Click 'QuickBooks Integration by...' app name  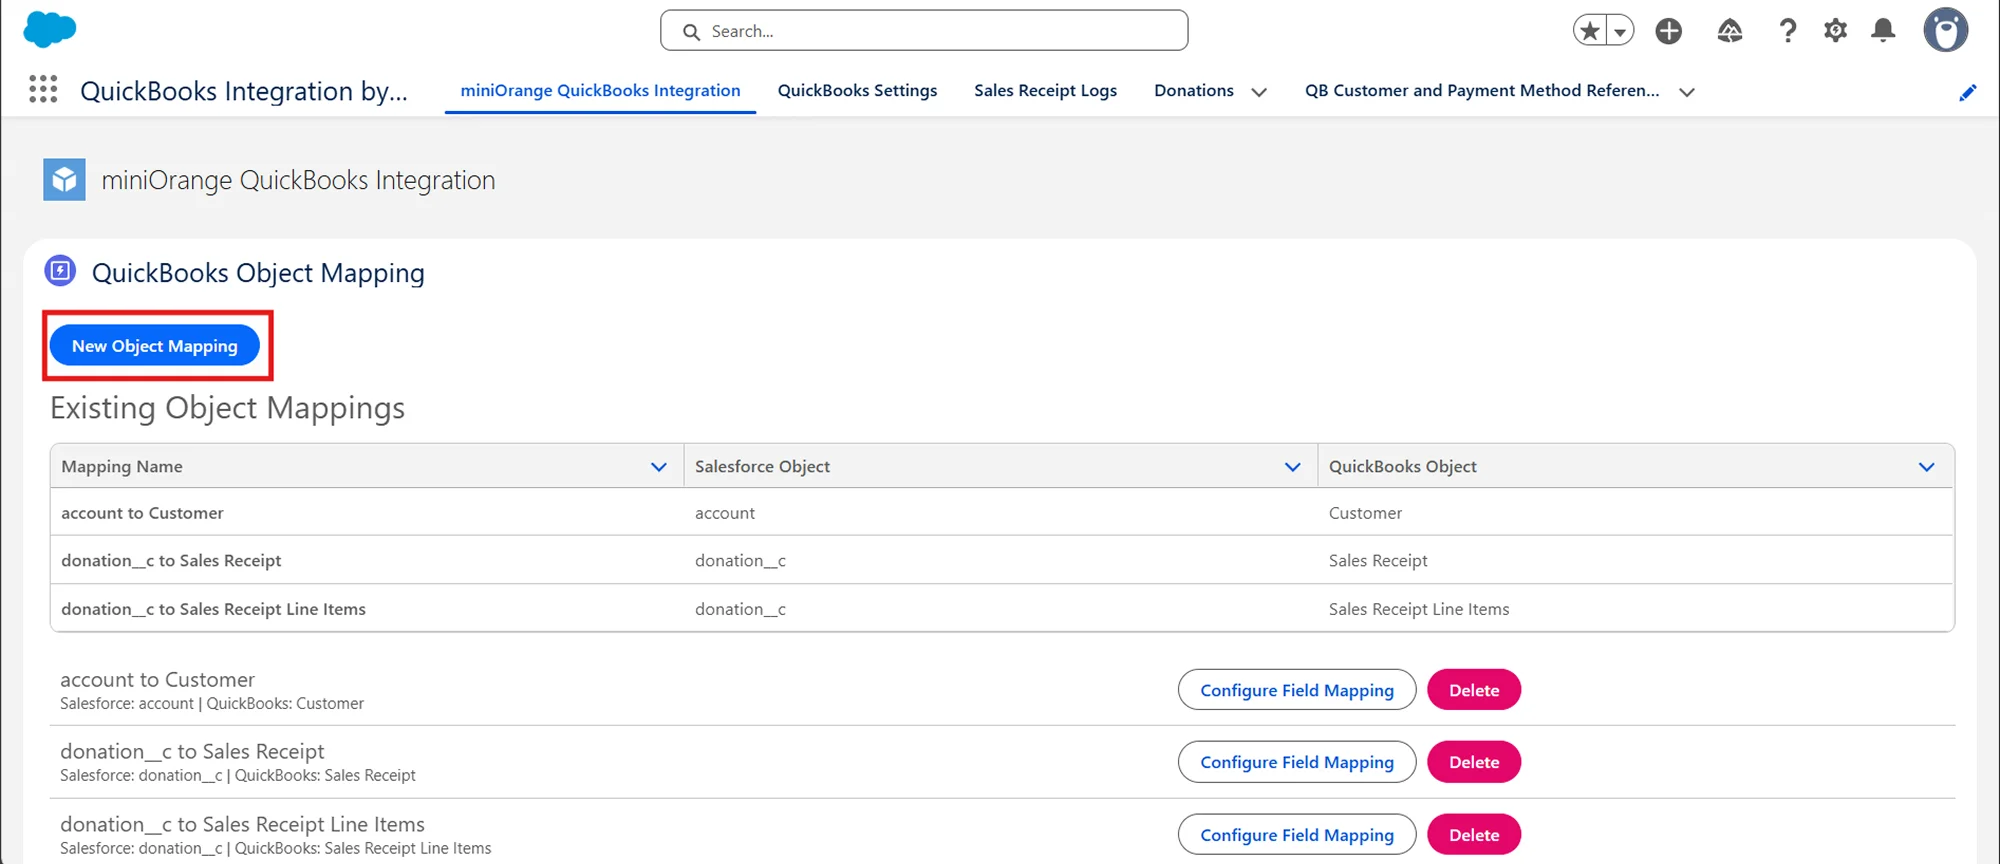pyautogui.click(x=244, y=91)
